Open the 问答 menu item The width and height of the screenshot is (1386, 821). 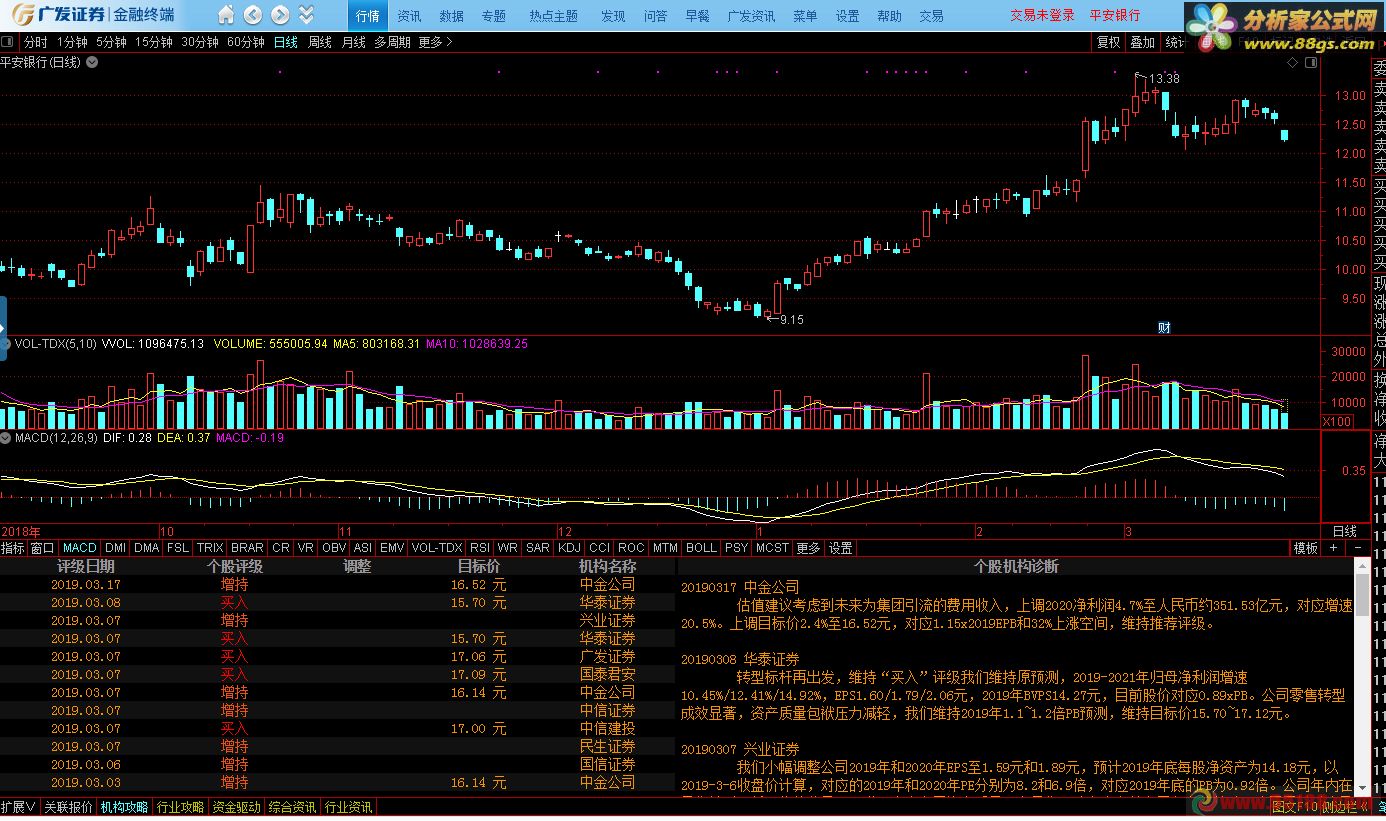point(655,16)
